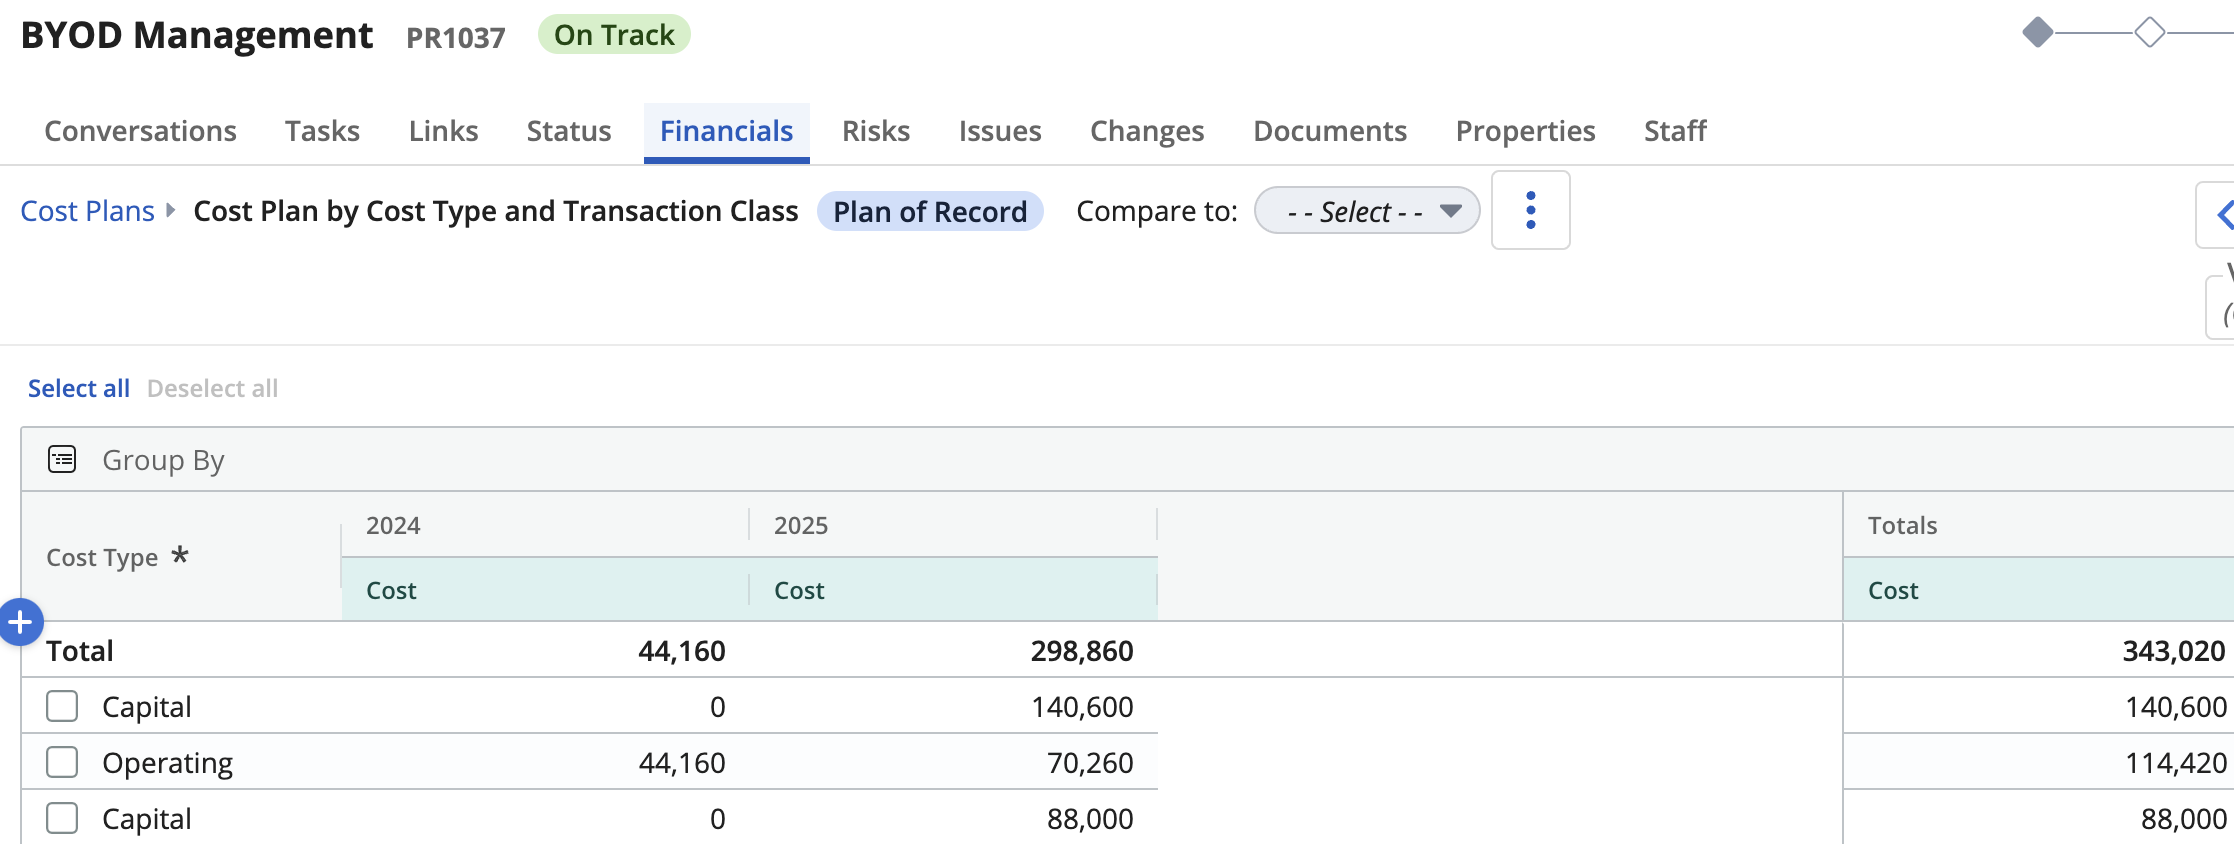
Task: Check the last Capital row checkbox
Action: click(62, 818)
